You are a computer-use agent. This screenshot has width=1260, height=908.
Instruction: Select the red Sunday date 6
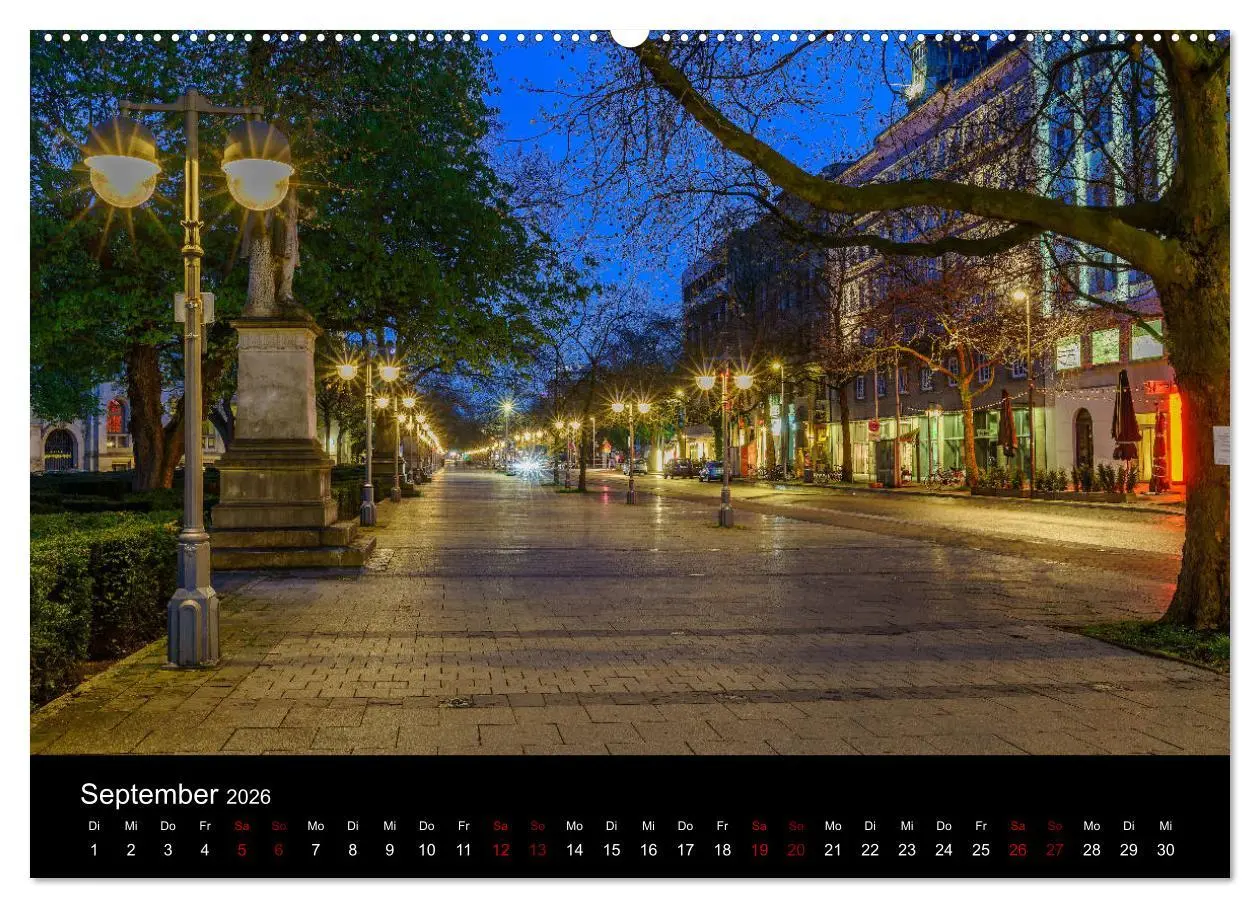point(279,850)
